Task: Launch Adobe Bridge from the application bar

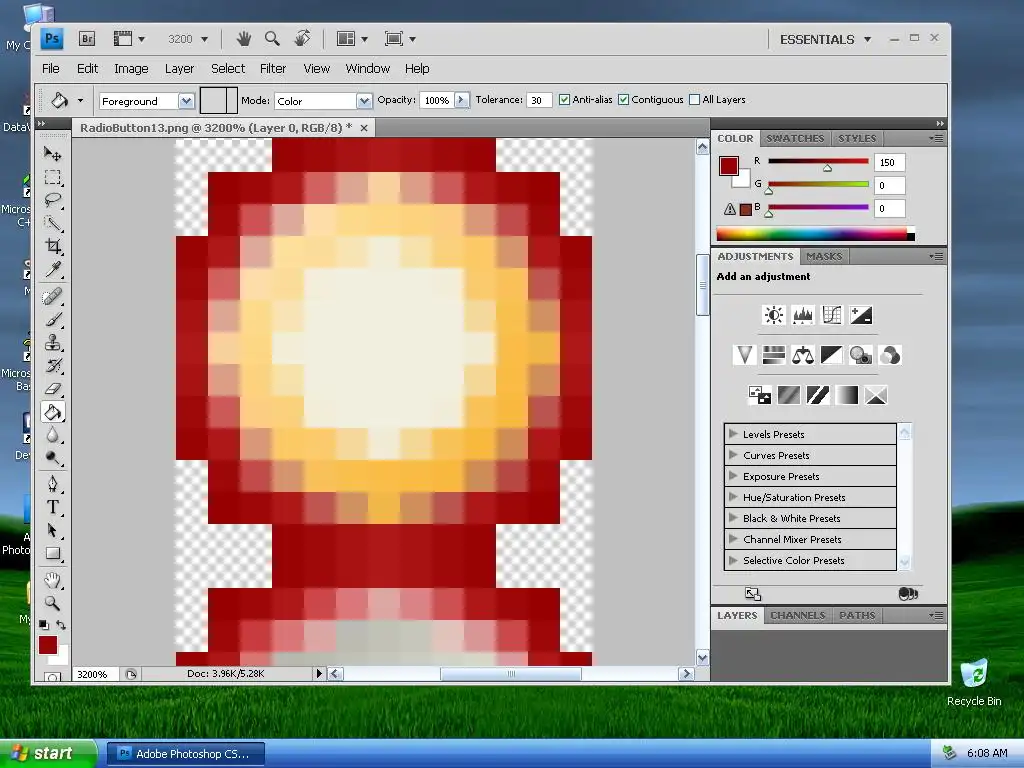Action: [87, 39]
